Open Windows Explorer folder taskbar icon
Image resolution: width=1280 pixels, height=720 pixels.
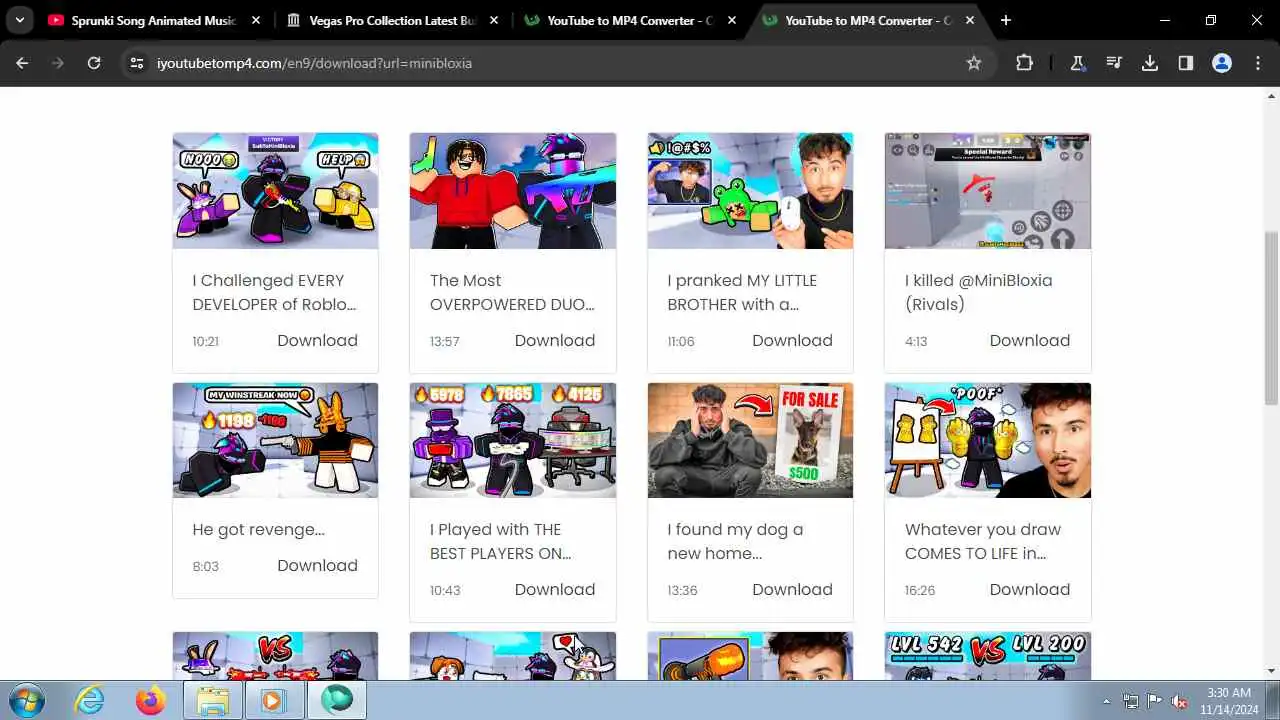coord(213,700)
